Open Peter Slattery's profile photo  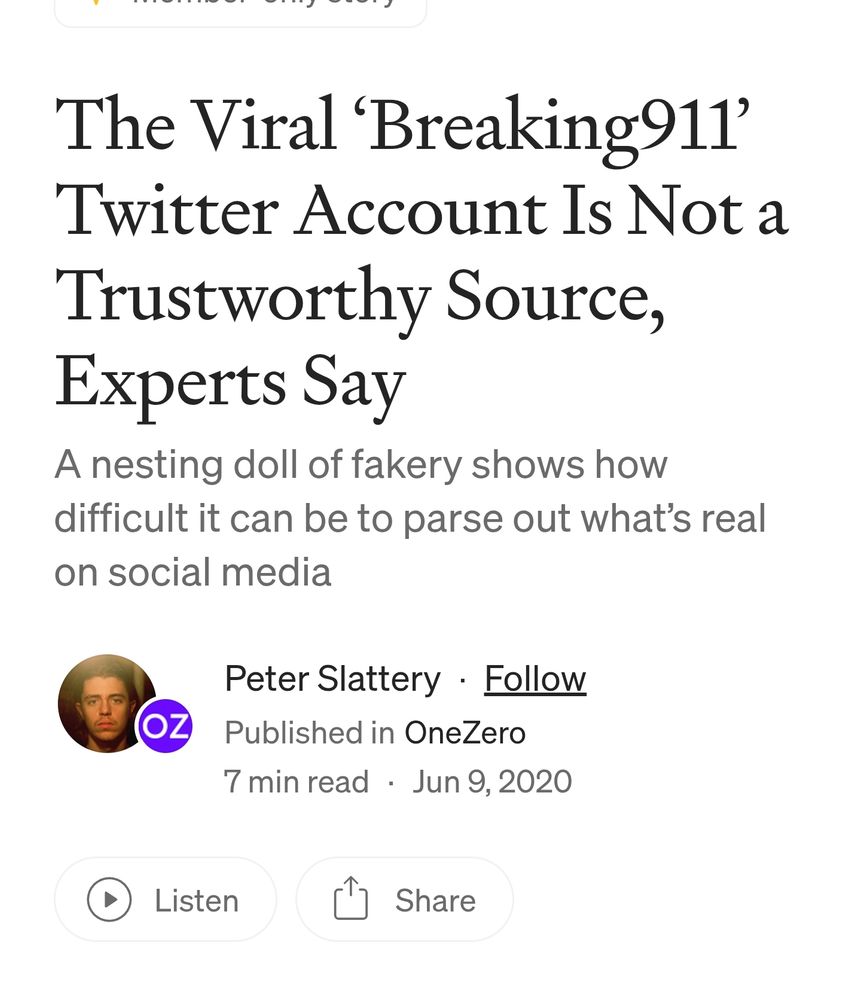pos(106,702)
